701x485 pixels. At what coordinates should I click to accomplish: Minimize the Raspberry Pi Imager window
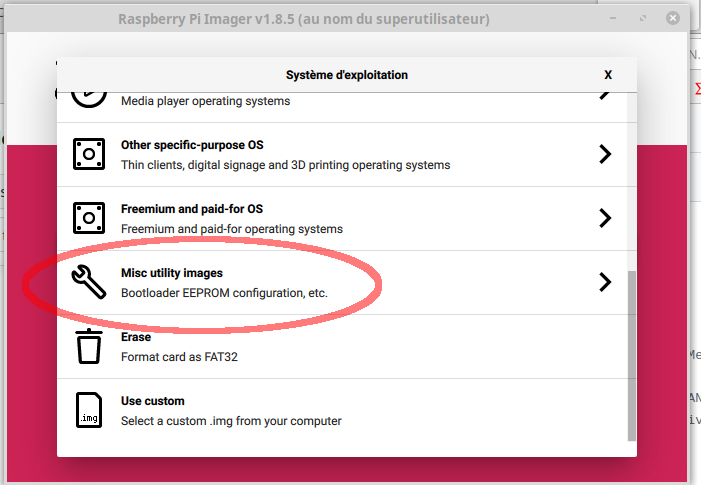click(x=613, y=18)
